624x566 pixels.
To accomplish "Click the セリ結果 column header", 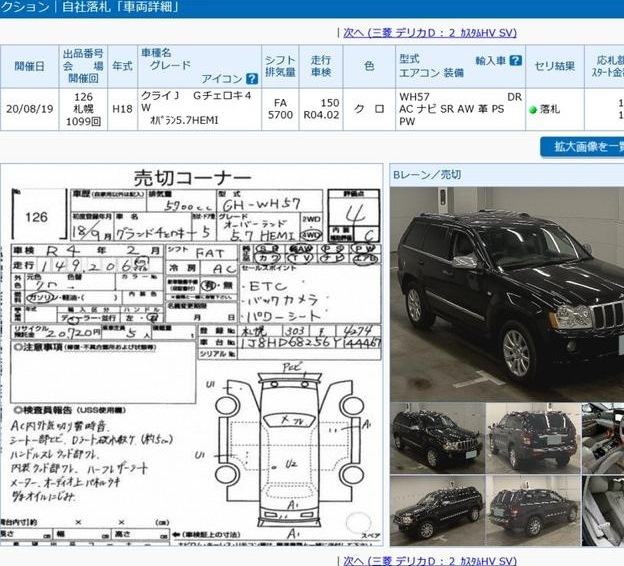I will click(x=555, y=66).
